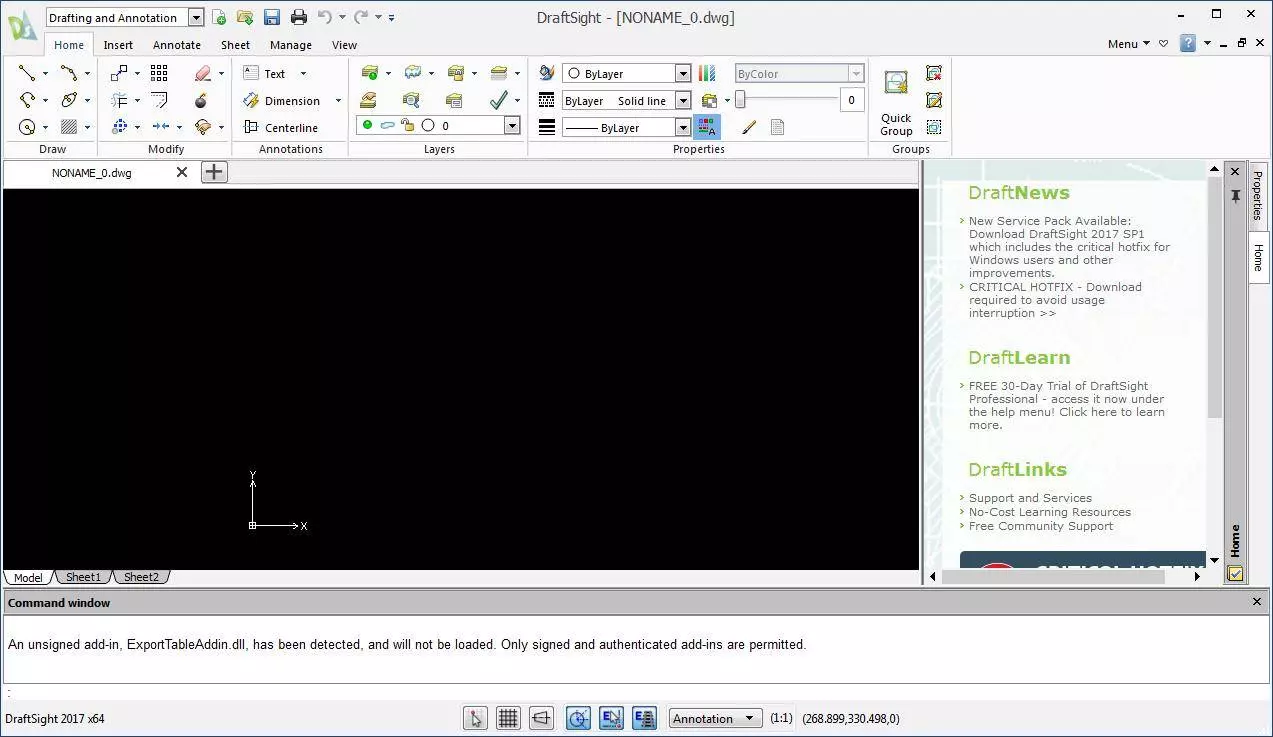
Task: Select the Circle draw tool
Action: [27, 127]
